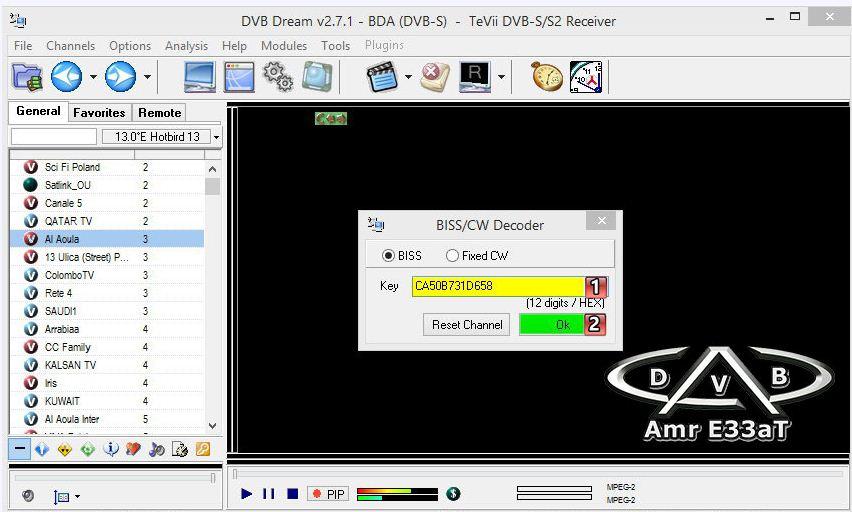Click the blue square snapshot toolbar icon
Viewport: 852px width, 512px height.
(317, 77)
